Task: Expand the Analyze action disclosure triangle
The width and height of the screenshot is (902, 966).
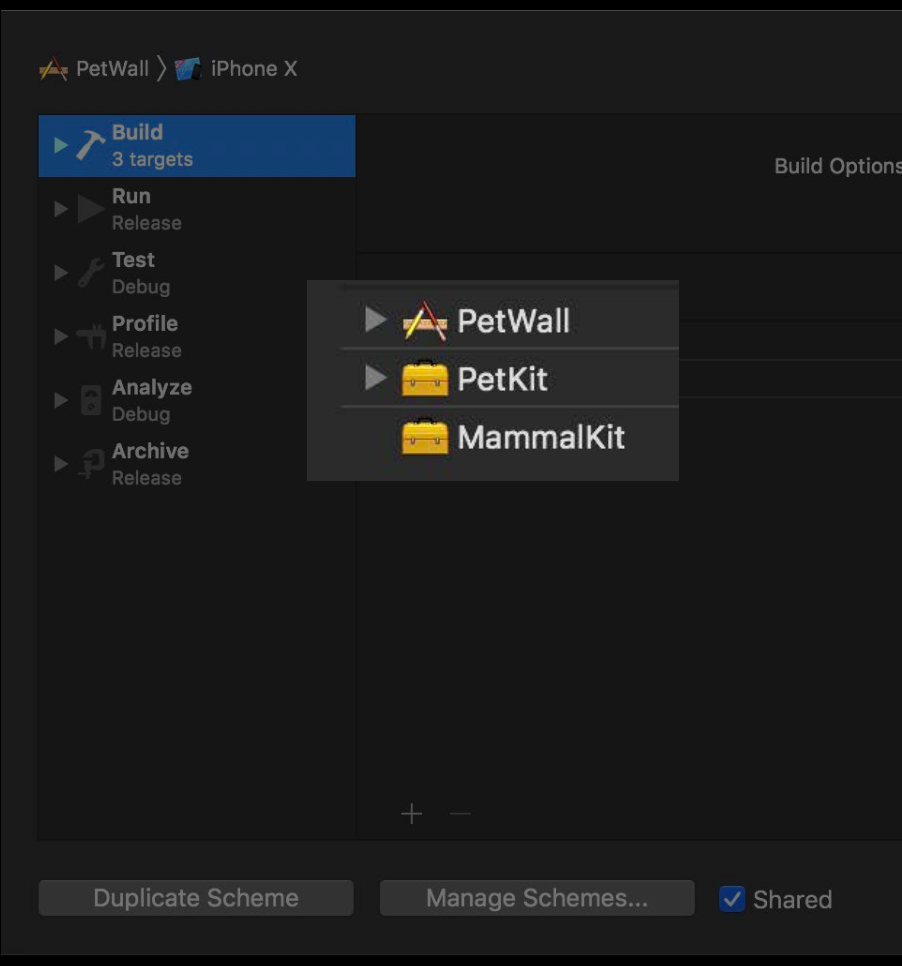Action: (x=60, y=400)
